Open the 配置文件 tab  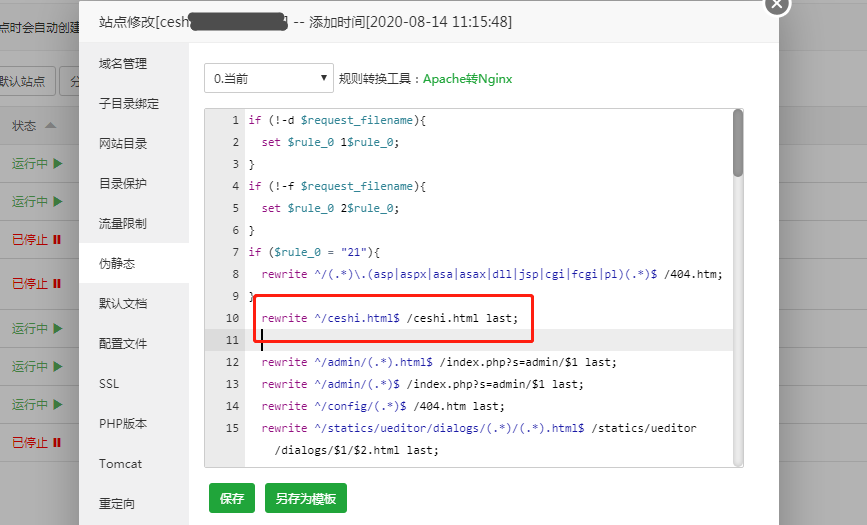point(123,344)
